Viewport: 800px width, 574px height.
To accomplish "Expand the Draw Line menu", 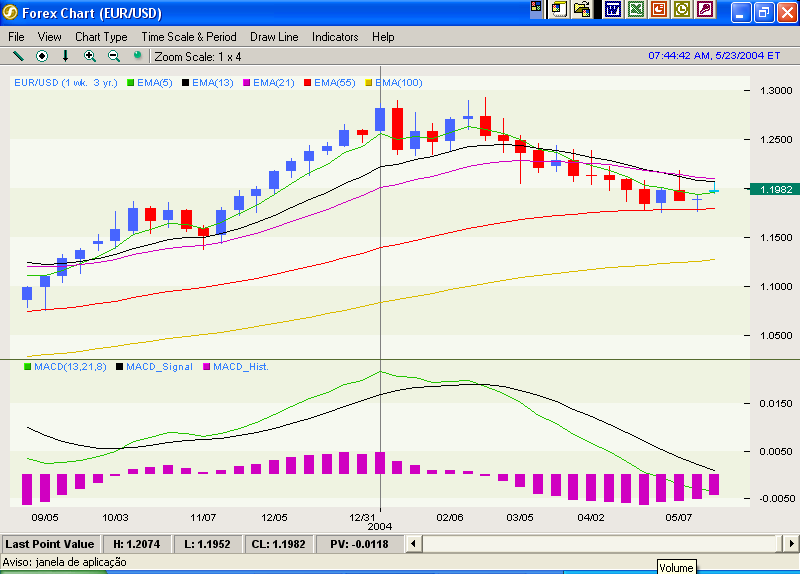I will point(274,37).
